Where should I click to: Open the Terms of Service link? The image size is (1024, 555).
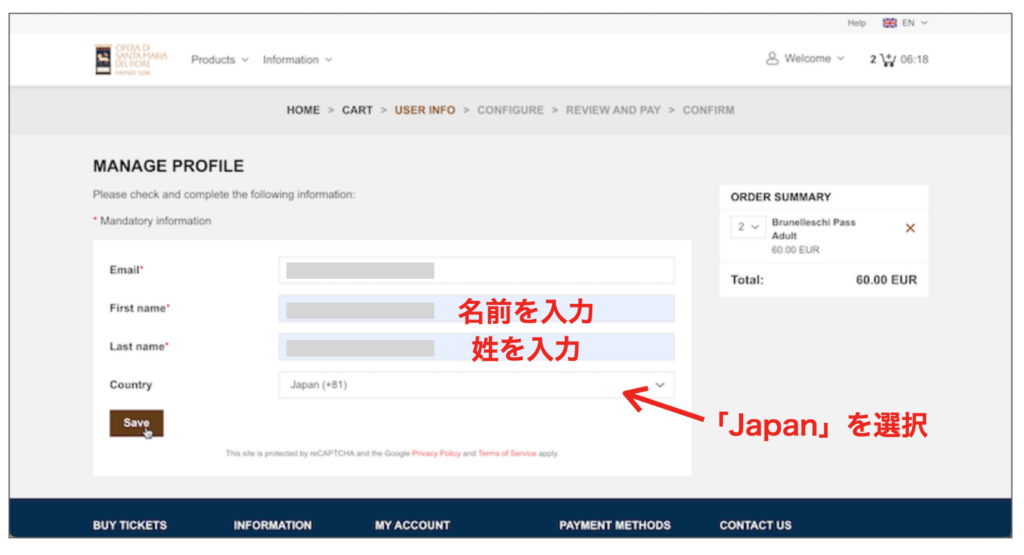coord(508,453)
